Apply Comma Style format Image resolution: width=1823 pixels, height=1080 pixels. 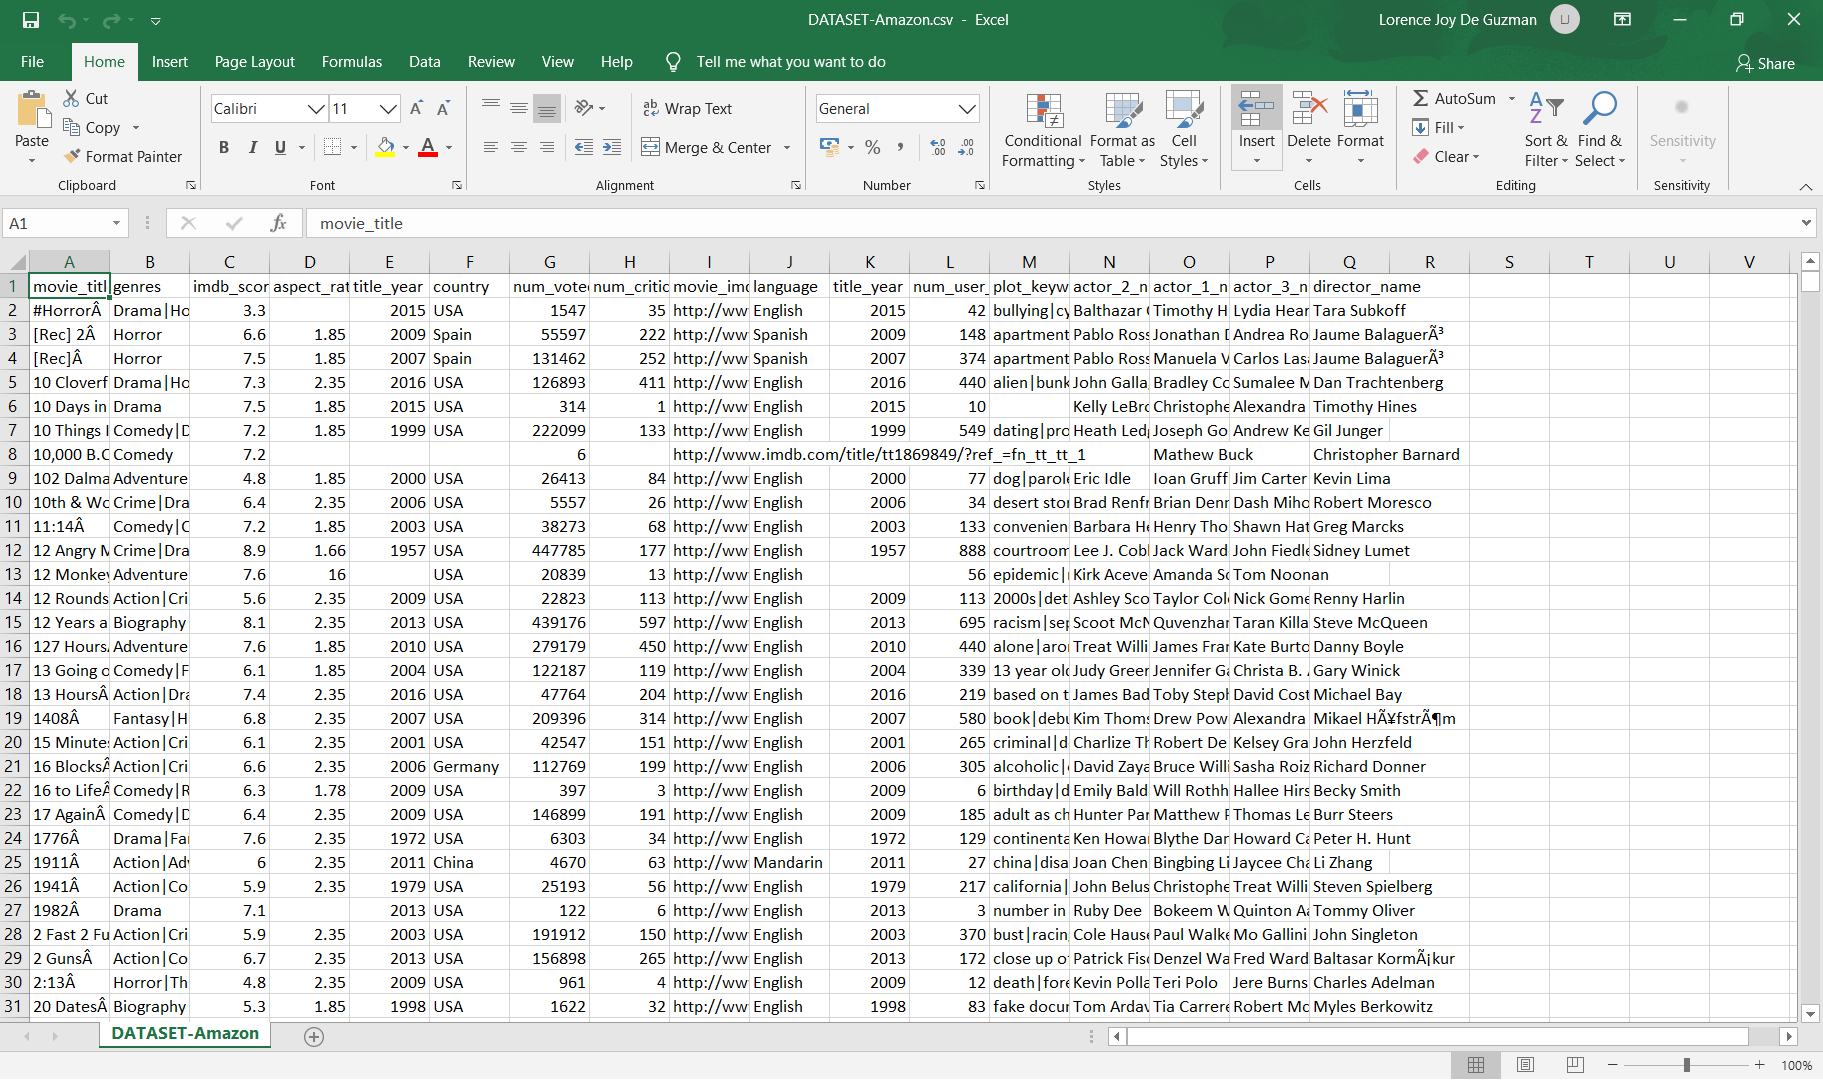coord(901,147)
